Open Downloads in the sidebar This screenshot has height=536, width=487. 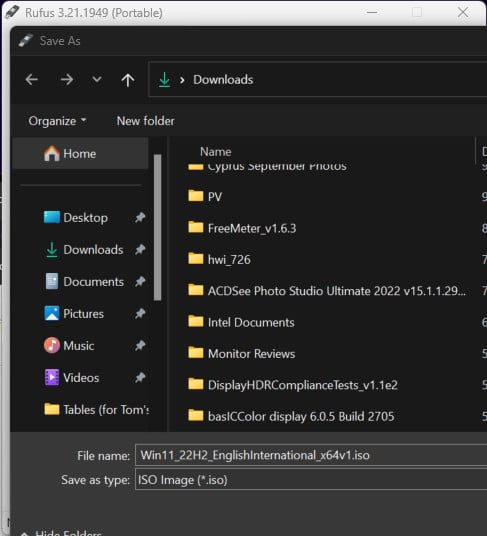93,250
